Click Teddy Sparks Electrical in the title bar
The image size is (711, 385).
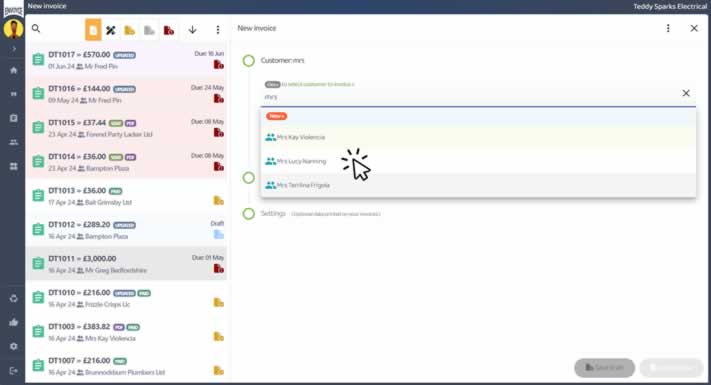[670, 6]
